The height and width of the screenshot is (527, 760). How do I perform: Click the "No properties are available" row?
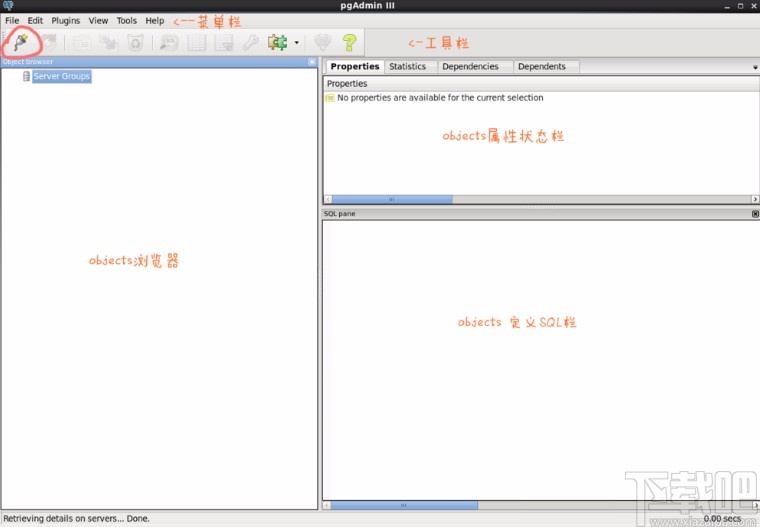pyautogui.click(x=541, y=98)
